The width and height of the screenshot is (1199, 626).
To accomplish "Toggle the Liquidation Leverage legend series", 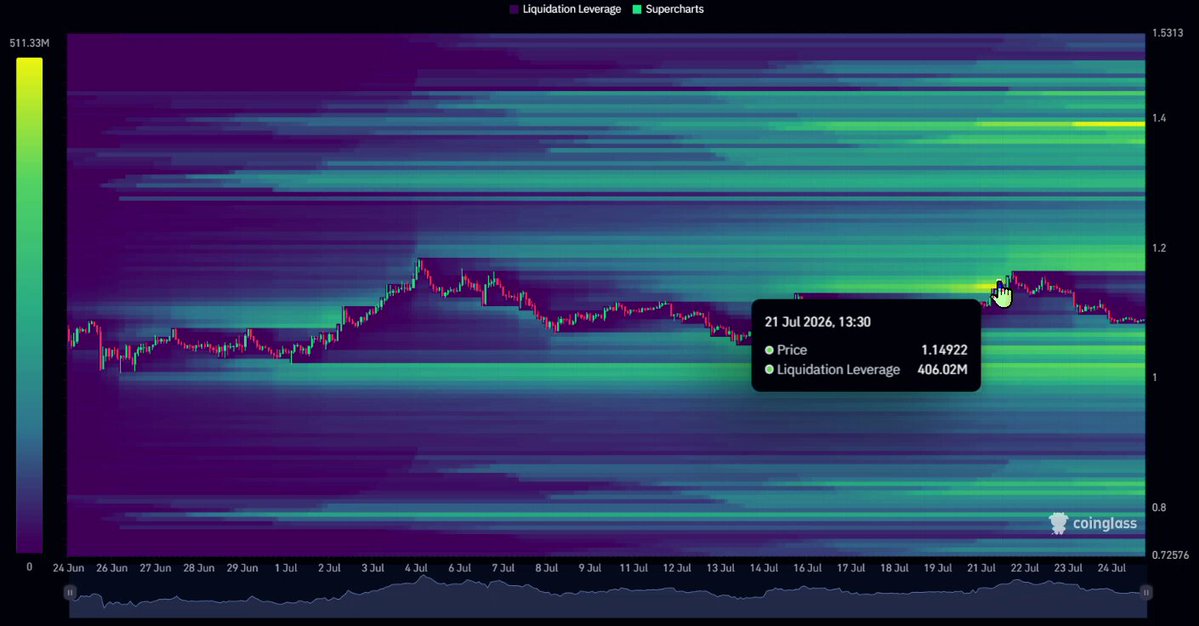I will [565, 9].
